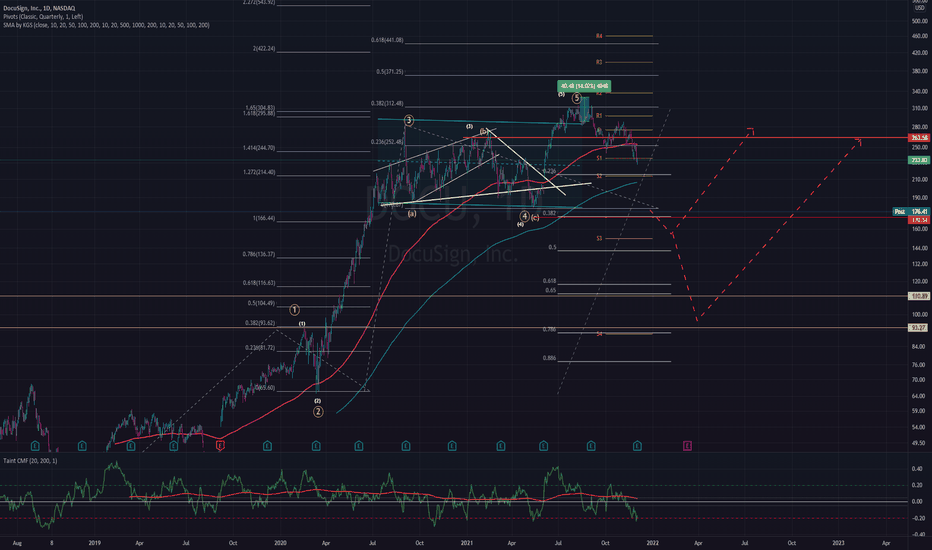932x550 pixels.
Task: Click the 0.40 value on CMF scale
Action: tap(917, 469)
